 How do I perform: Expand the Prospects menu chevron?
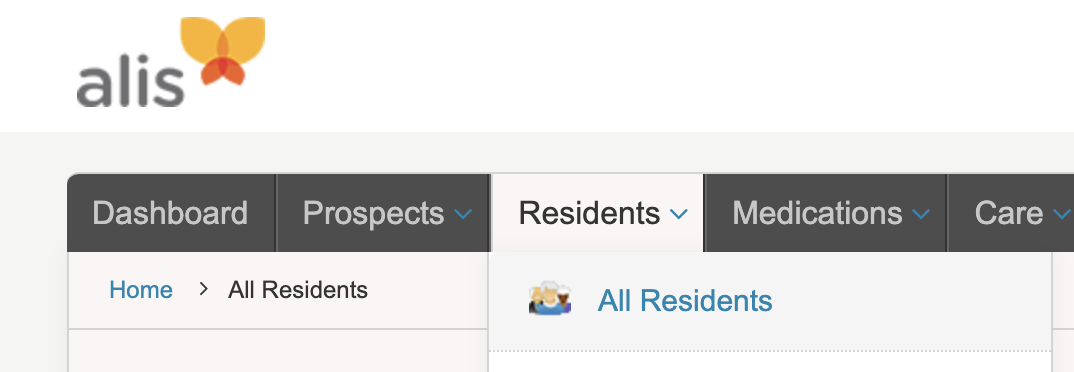tap(463, 214)
